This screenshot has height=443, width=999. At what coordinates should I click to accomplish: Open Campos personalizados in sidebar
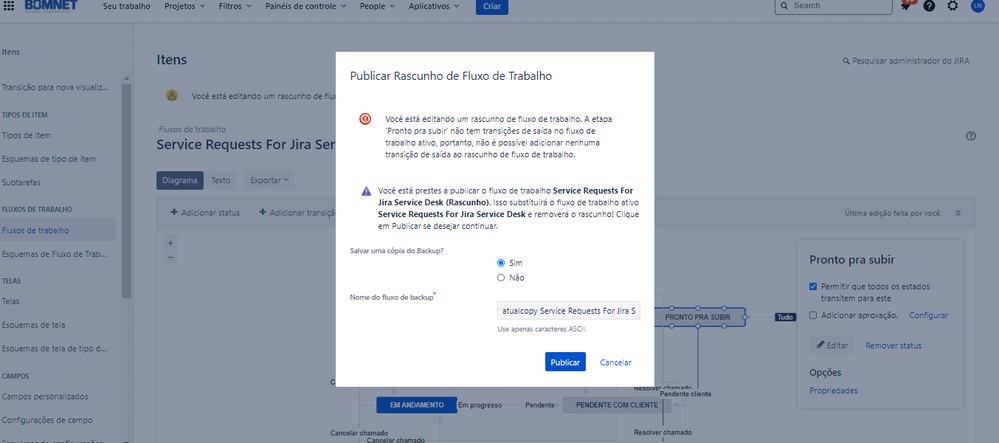click(44, 396)
